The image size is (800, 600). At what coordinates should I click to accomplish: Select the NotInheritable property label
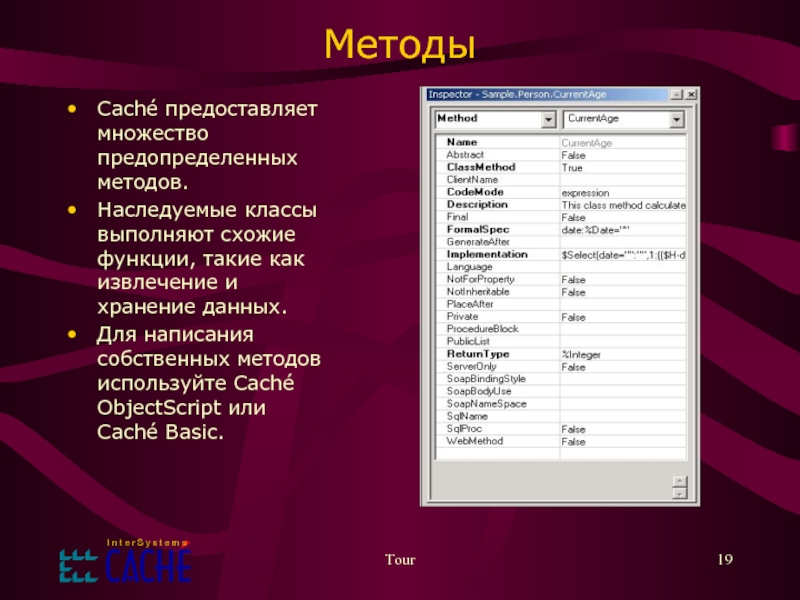(478, 291)
